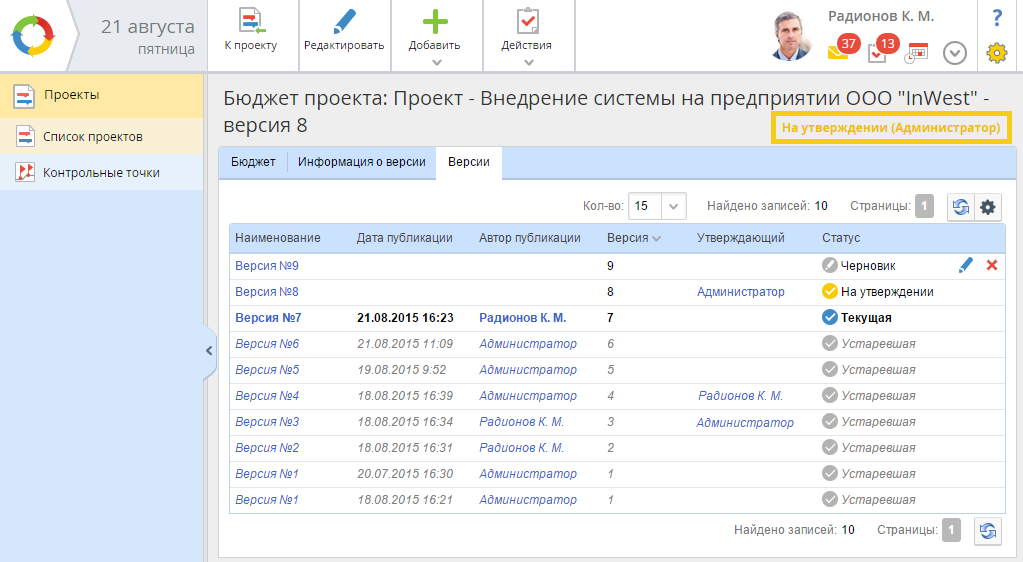Open the tasks icon with 13 badge
This screenshot has width=1023, height=562.
coord(878,53)
